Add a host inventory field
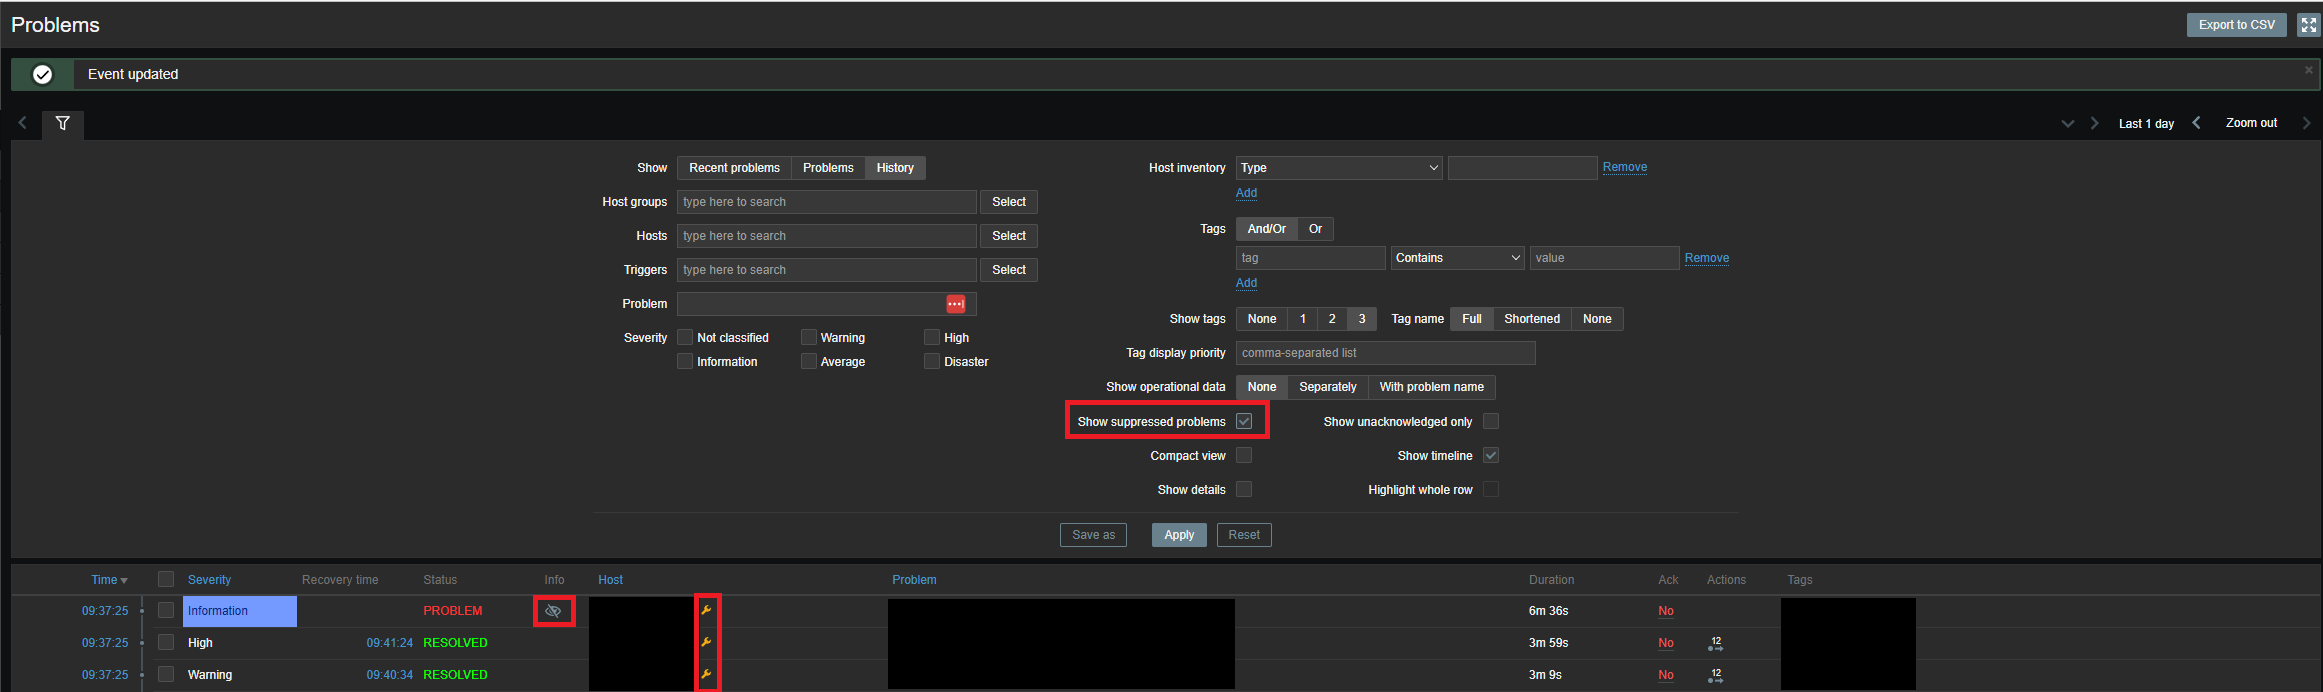The height and width of the screenshot is (692, 2323). [x=1246, y=193]
